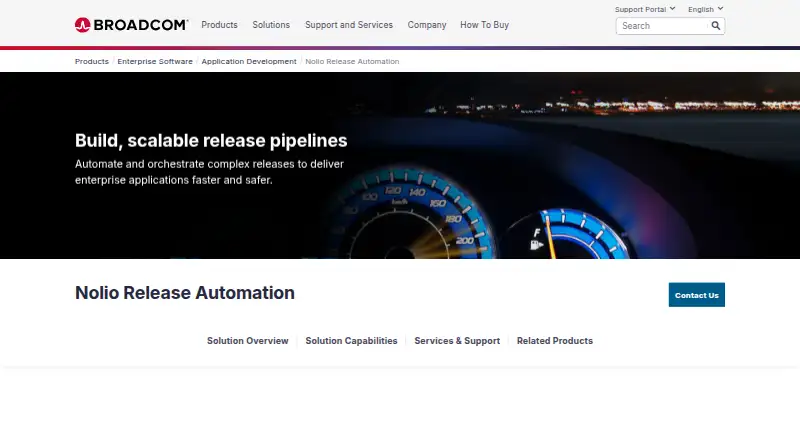Click the hero headline about release pipelines
This screenshot has height=440, width=800.
pyautogui.click(x=211, y=140)
